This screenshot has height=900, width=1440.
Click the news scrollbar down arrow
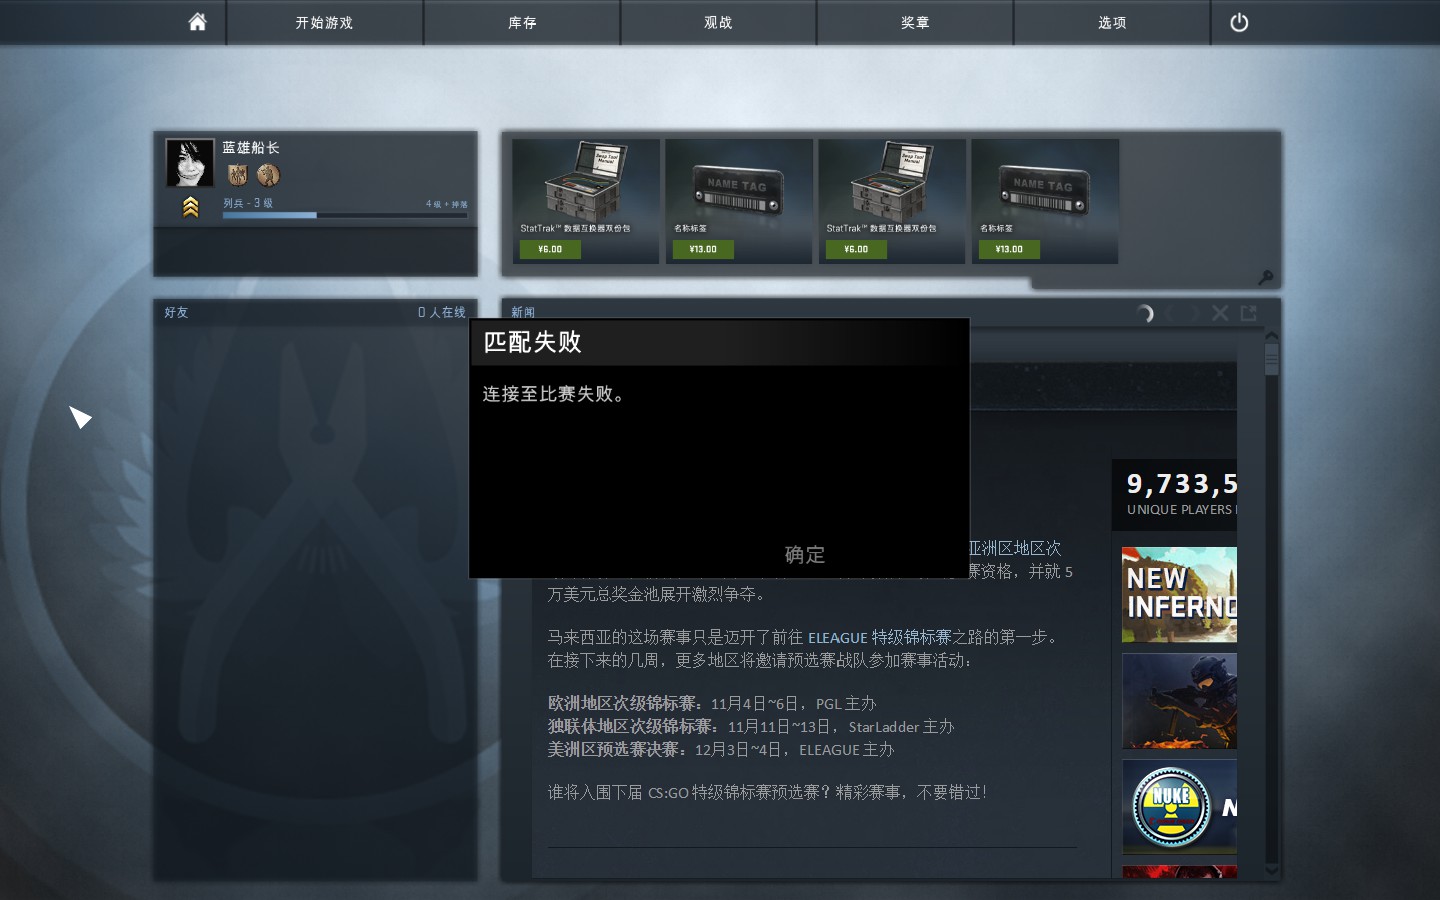1272,870
